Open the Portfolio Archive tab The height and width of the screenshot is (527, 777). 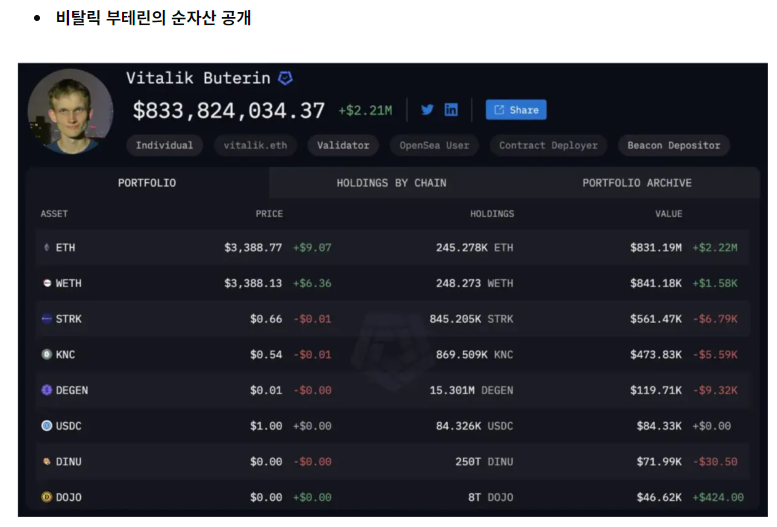click(x=637, y=183)
